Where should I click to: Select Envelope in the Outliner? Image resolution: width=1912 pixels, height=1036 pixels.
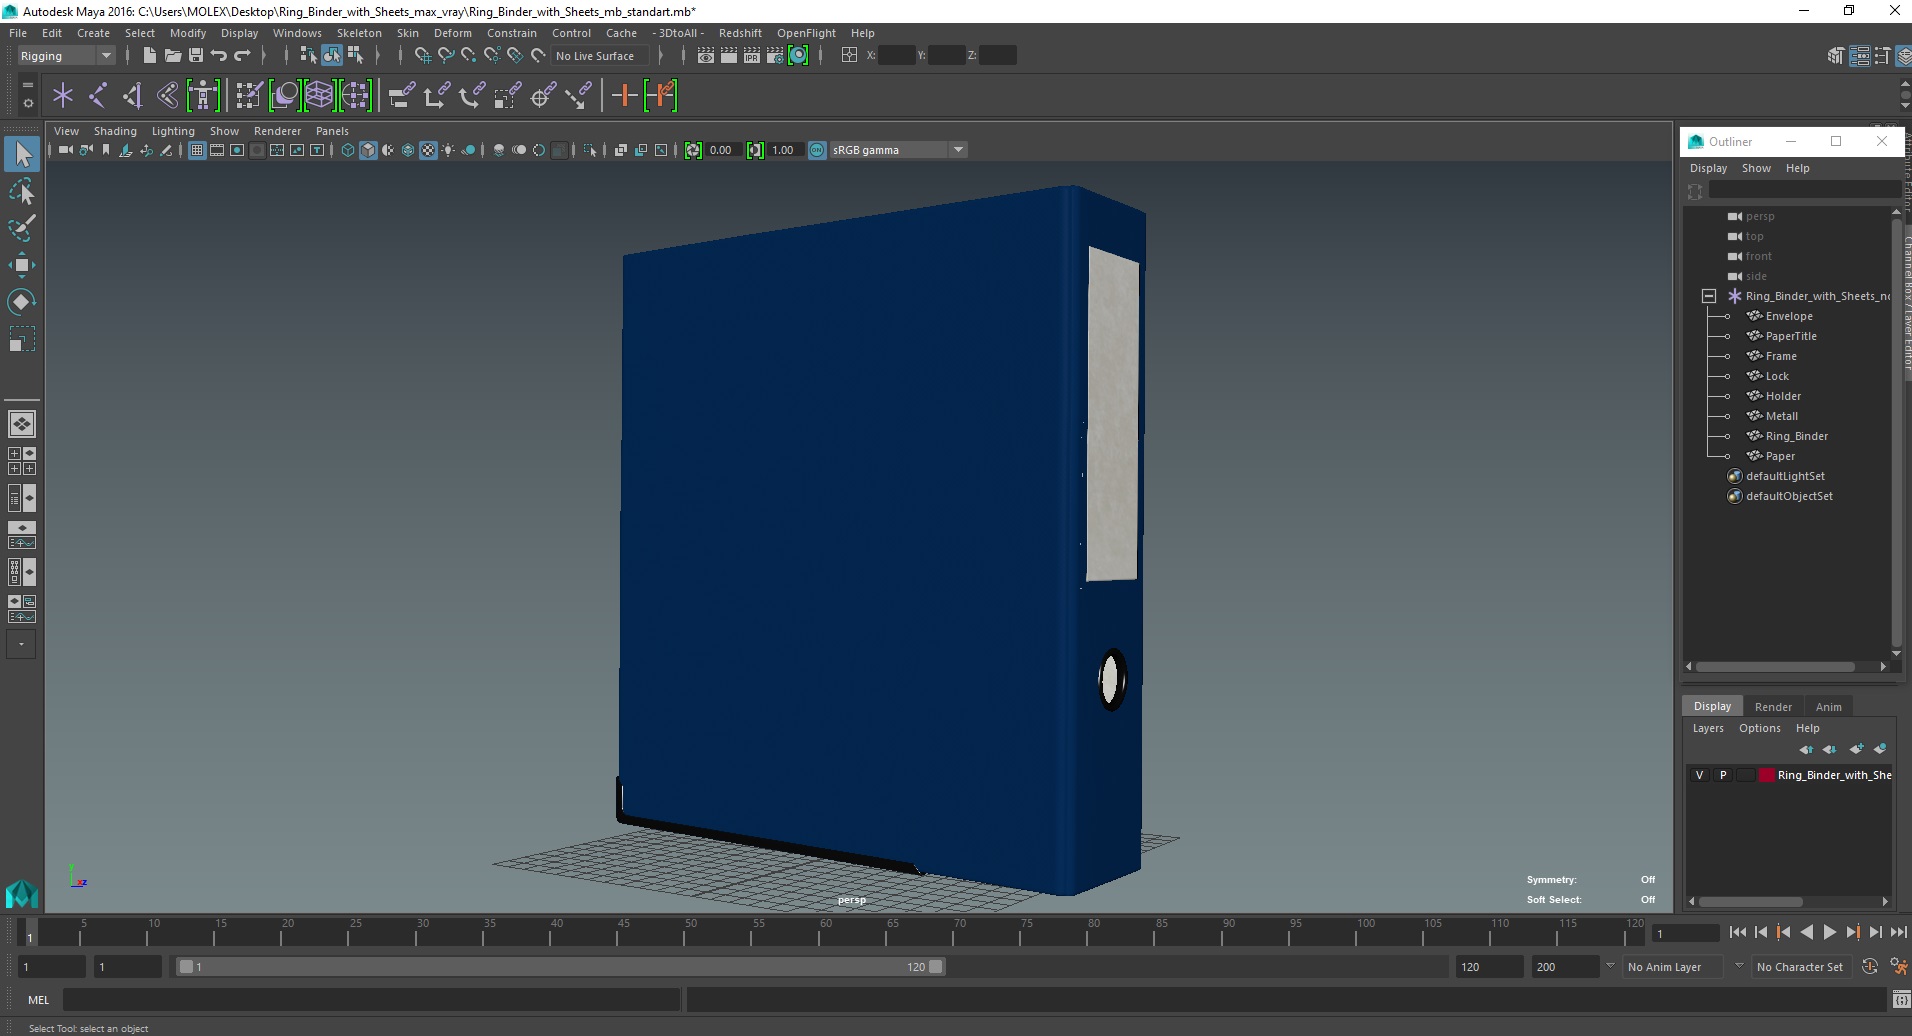click(1788, 316)
